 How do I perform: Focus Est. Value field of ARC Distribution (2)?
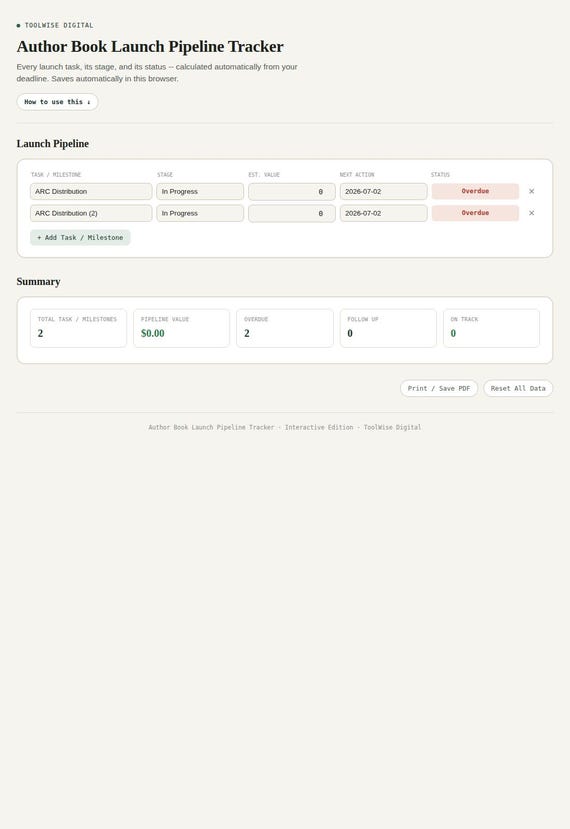[292, 213]
